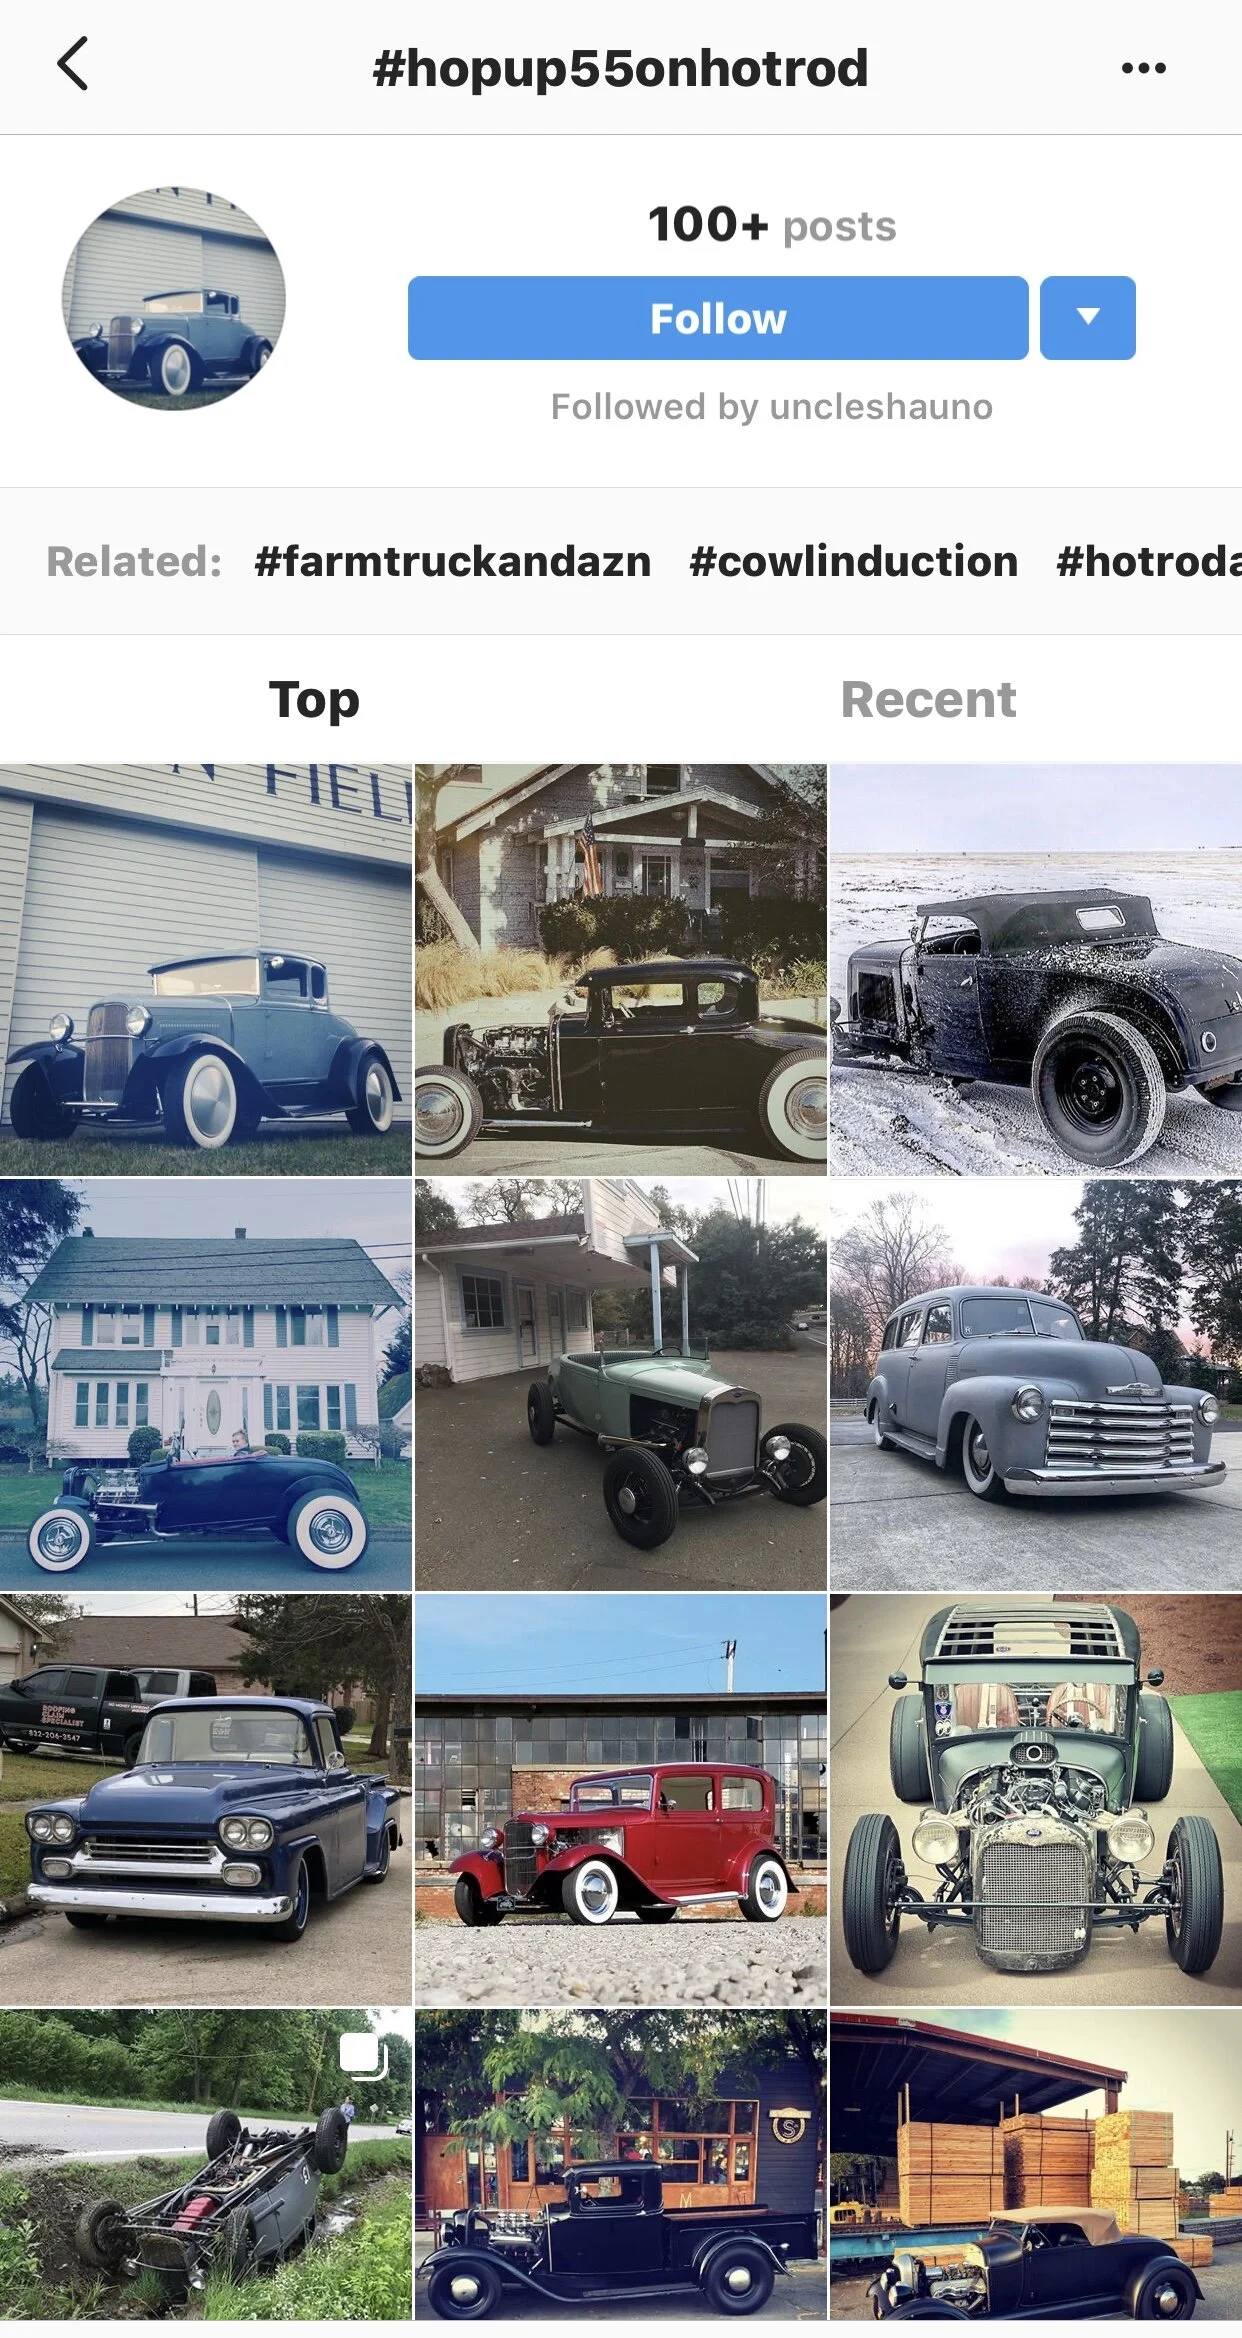
Task: Open the snow-covered black roadster post
Action: coord(1036,970)
